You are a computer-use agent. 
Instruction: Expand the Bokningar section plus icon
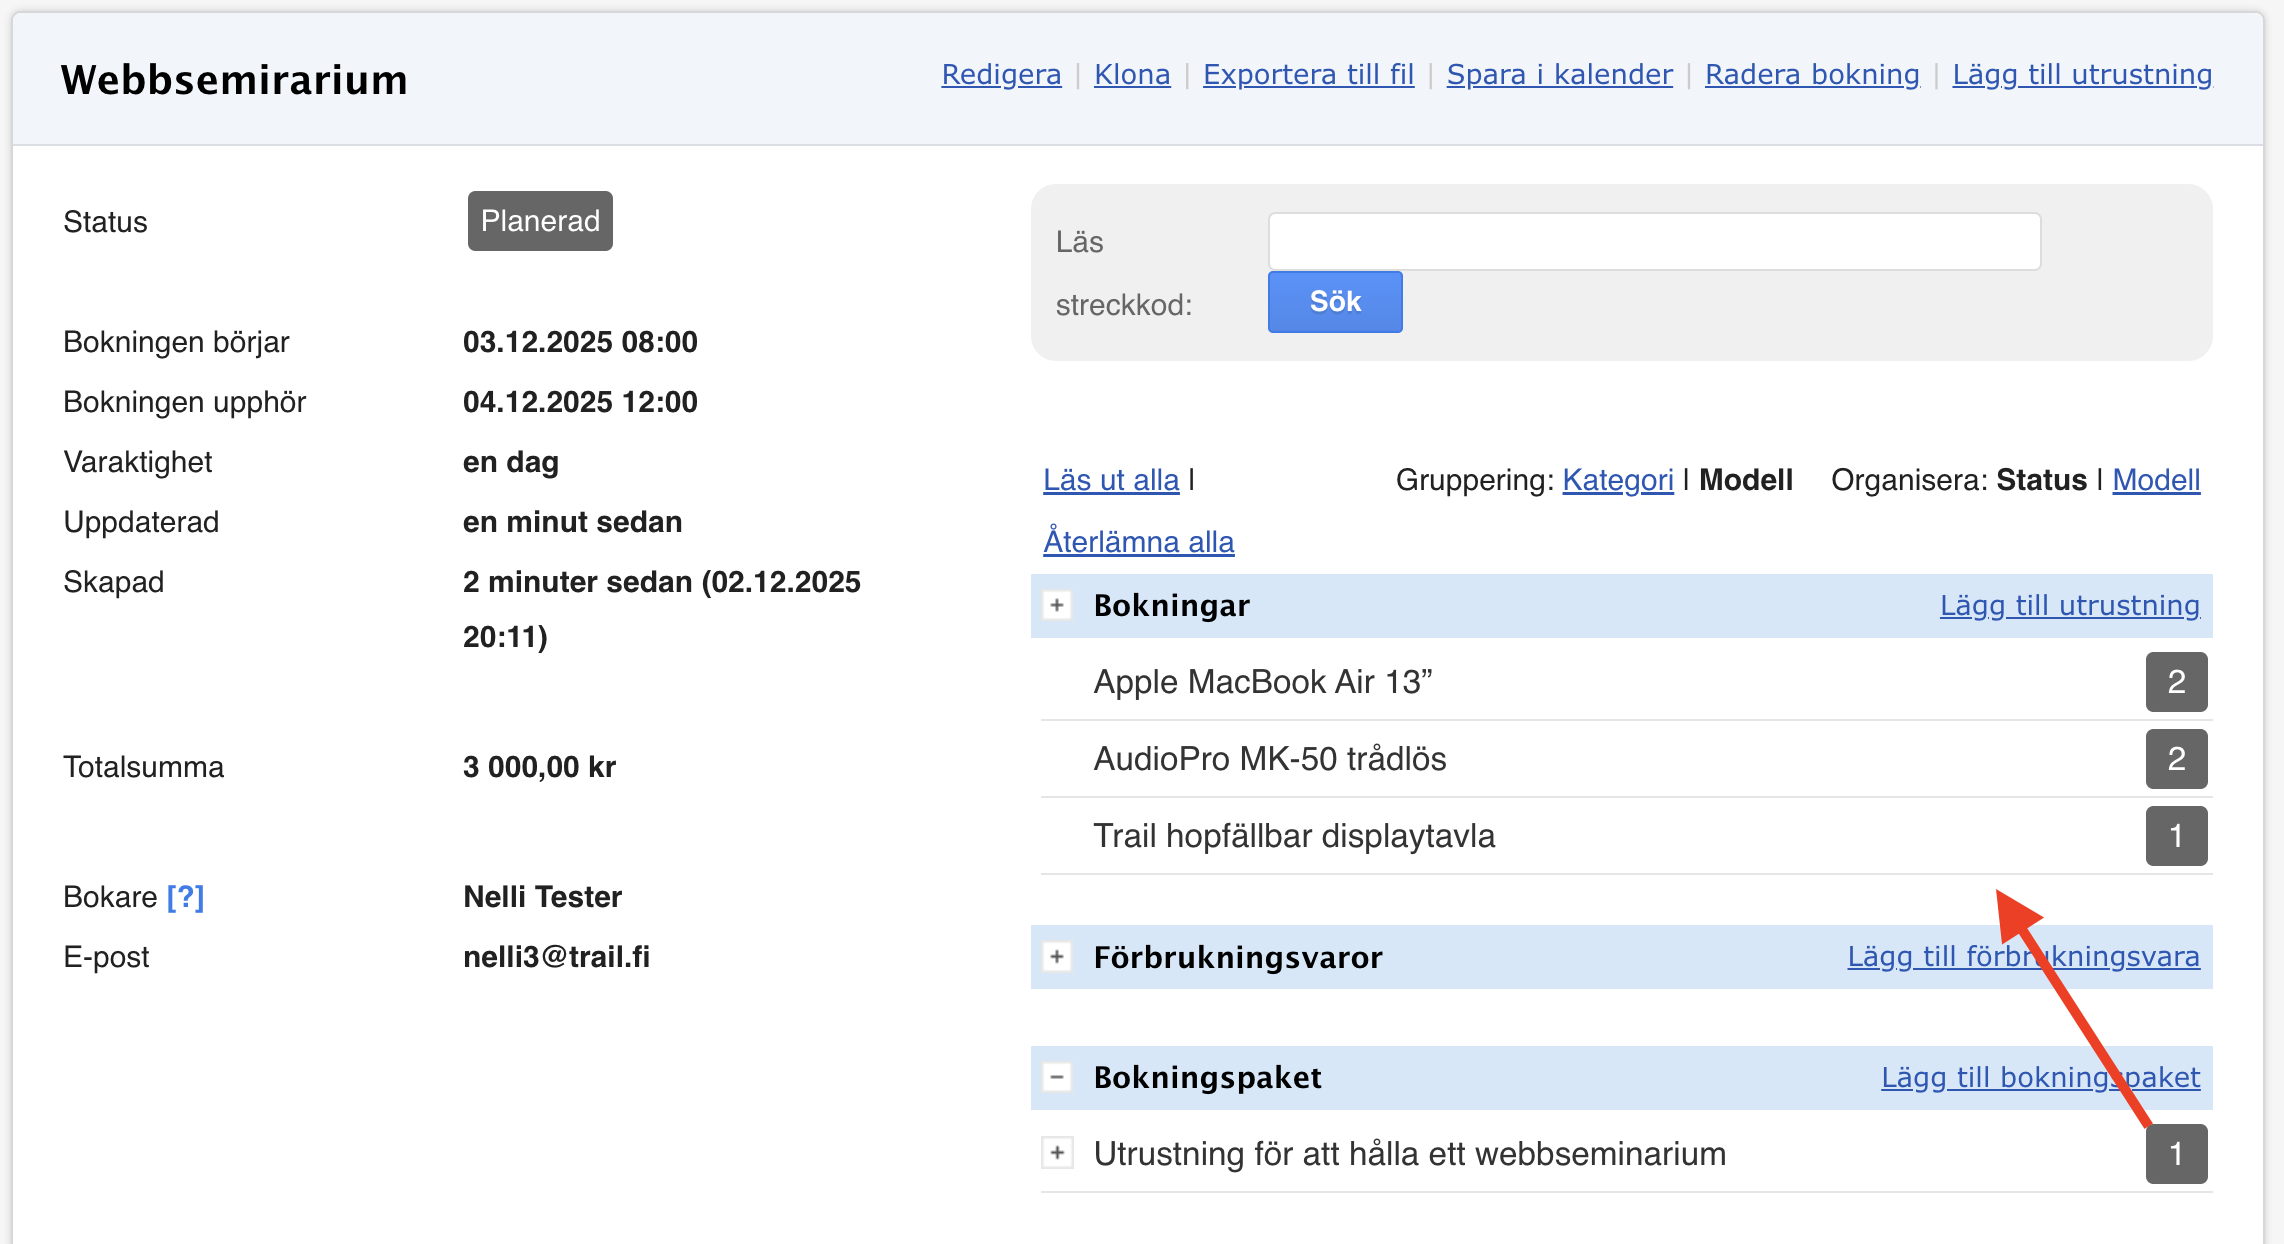[1057, 605]
